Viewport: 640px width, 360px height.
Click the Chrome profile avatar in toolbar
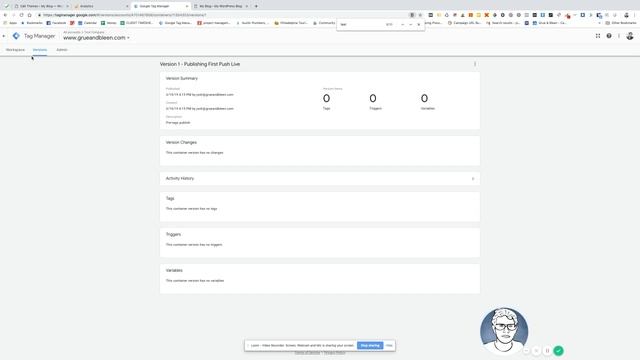[x=627, y=15]
